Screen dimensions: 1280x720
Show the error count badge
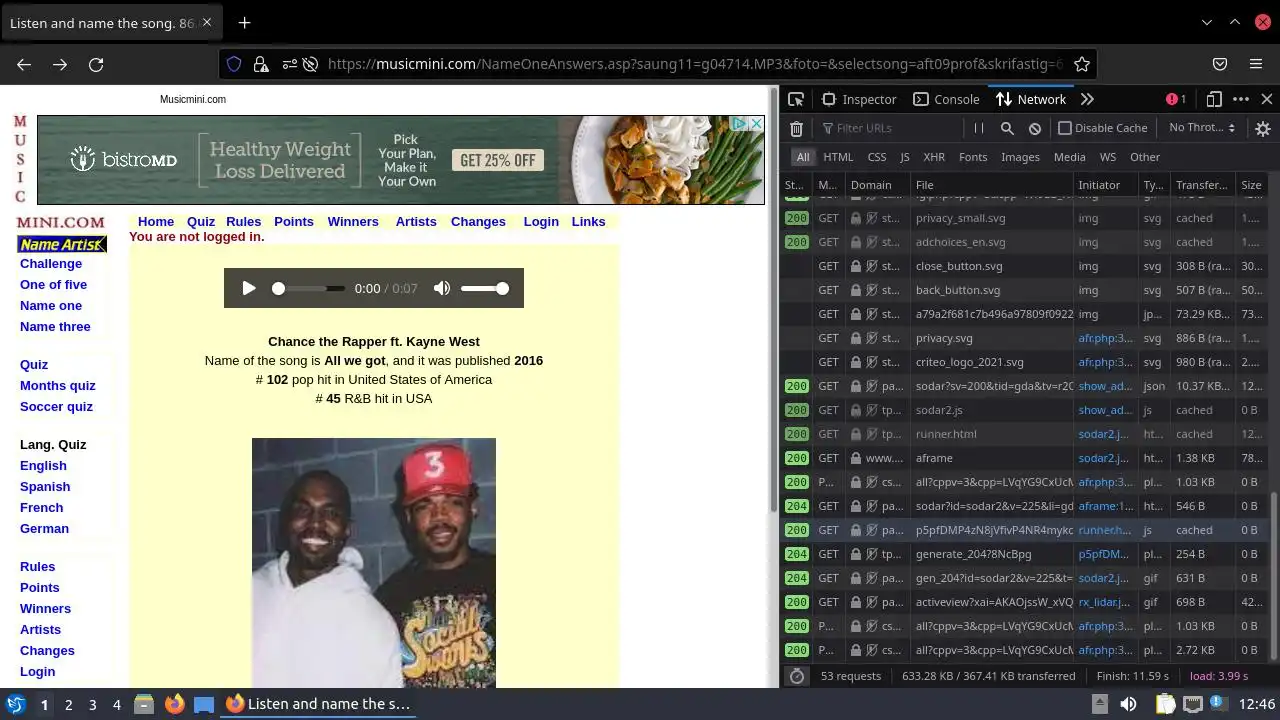coord(1176,99)
